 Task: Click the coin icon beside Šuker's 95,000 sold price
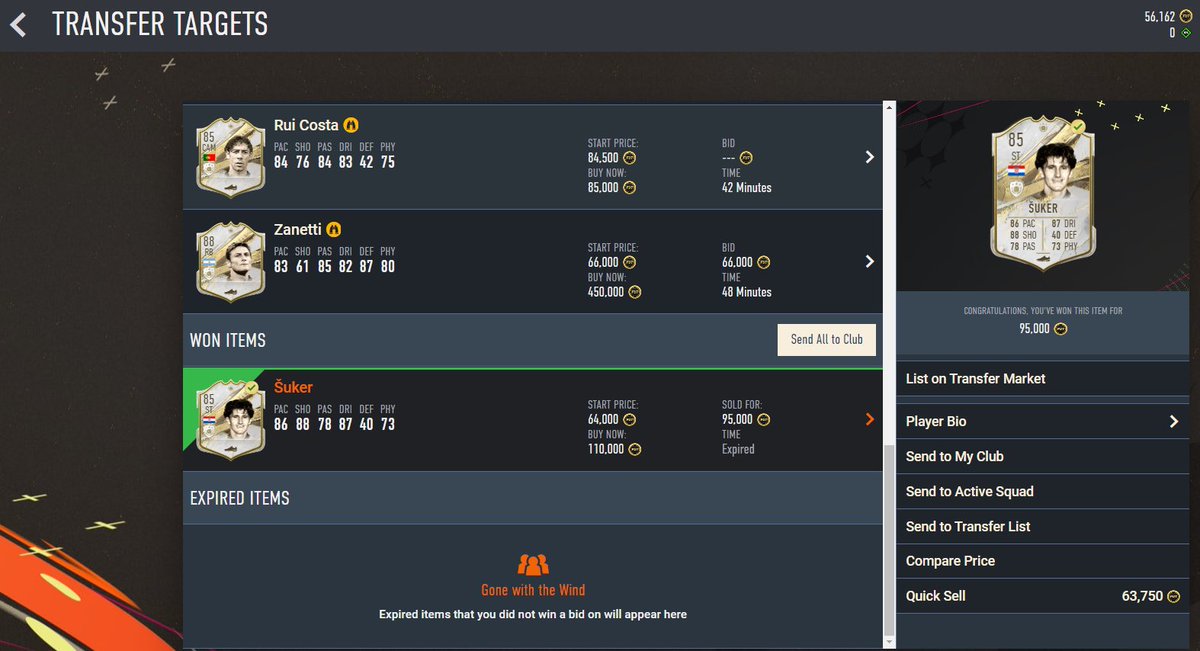[763, 420]
